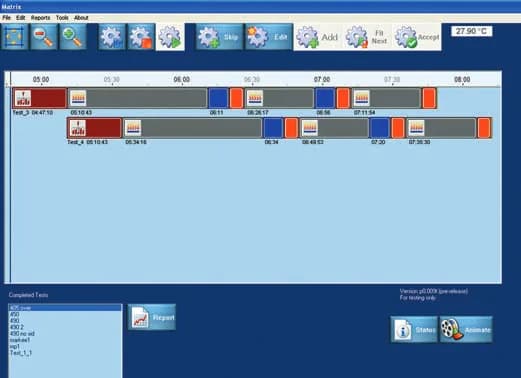Click the 'Test_3 04:47:10' label
This screenshot has height=378, width=521.
33,113
